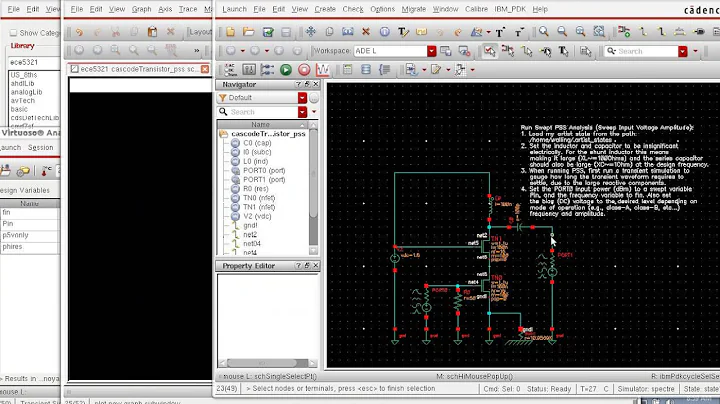This screenshot has width=720, height=404.
Task: Close the Property Editor panel
Action: (x=315, y=265)
